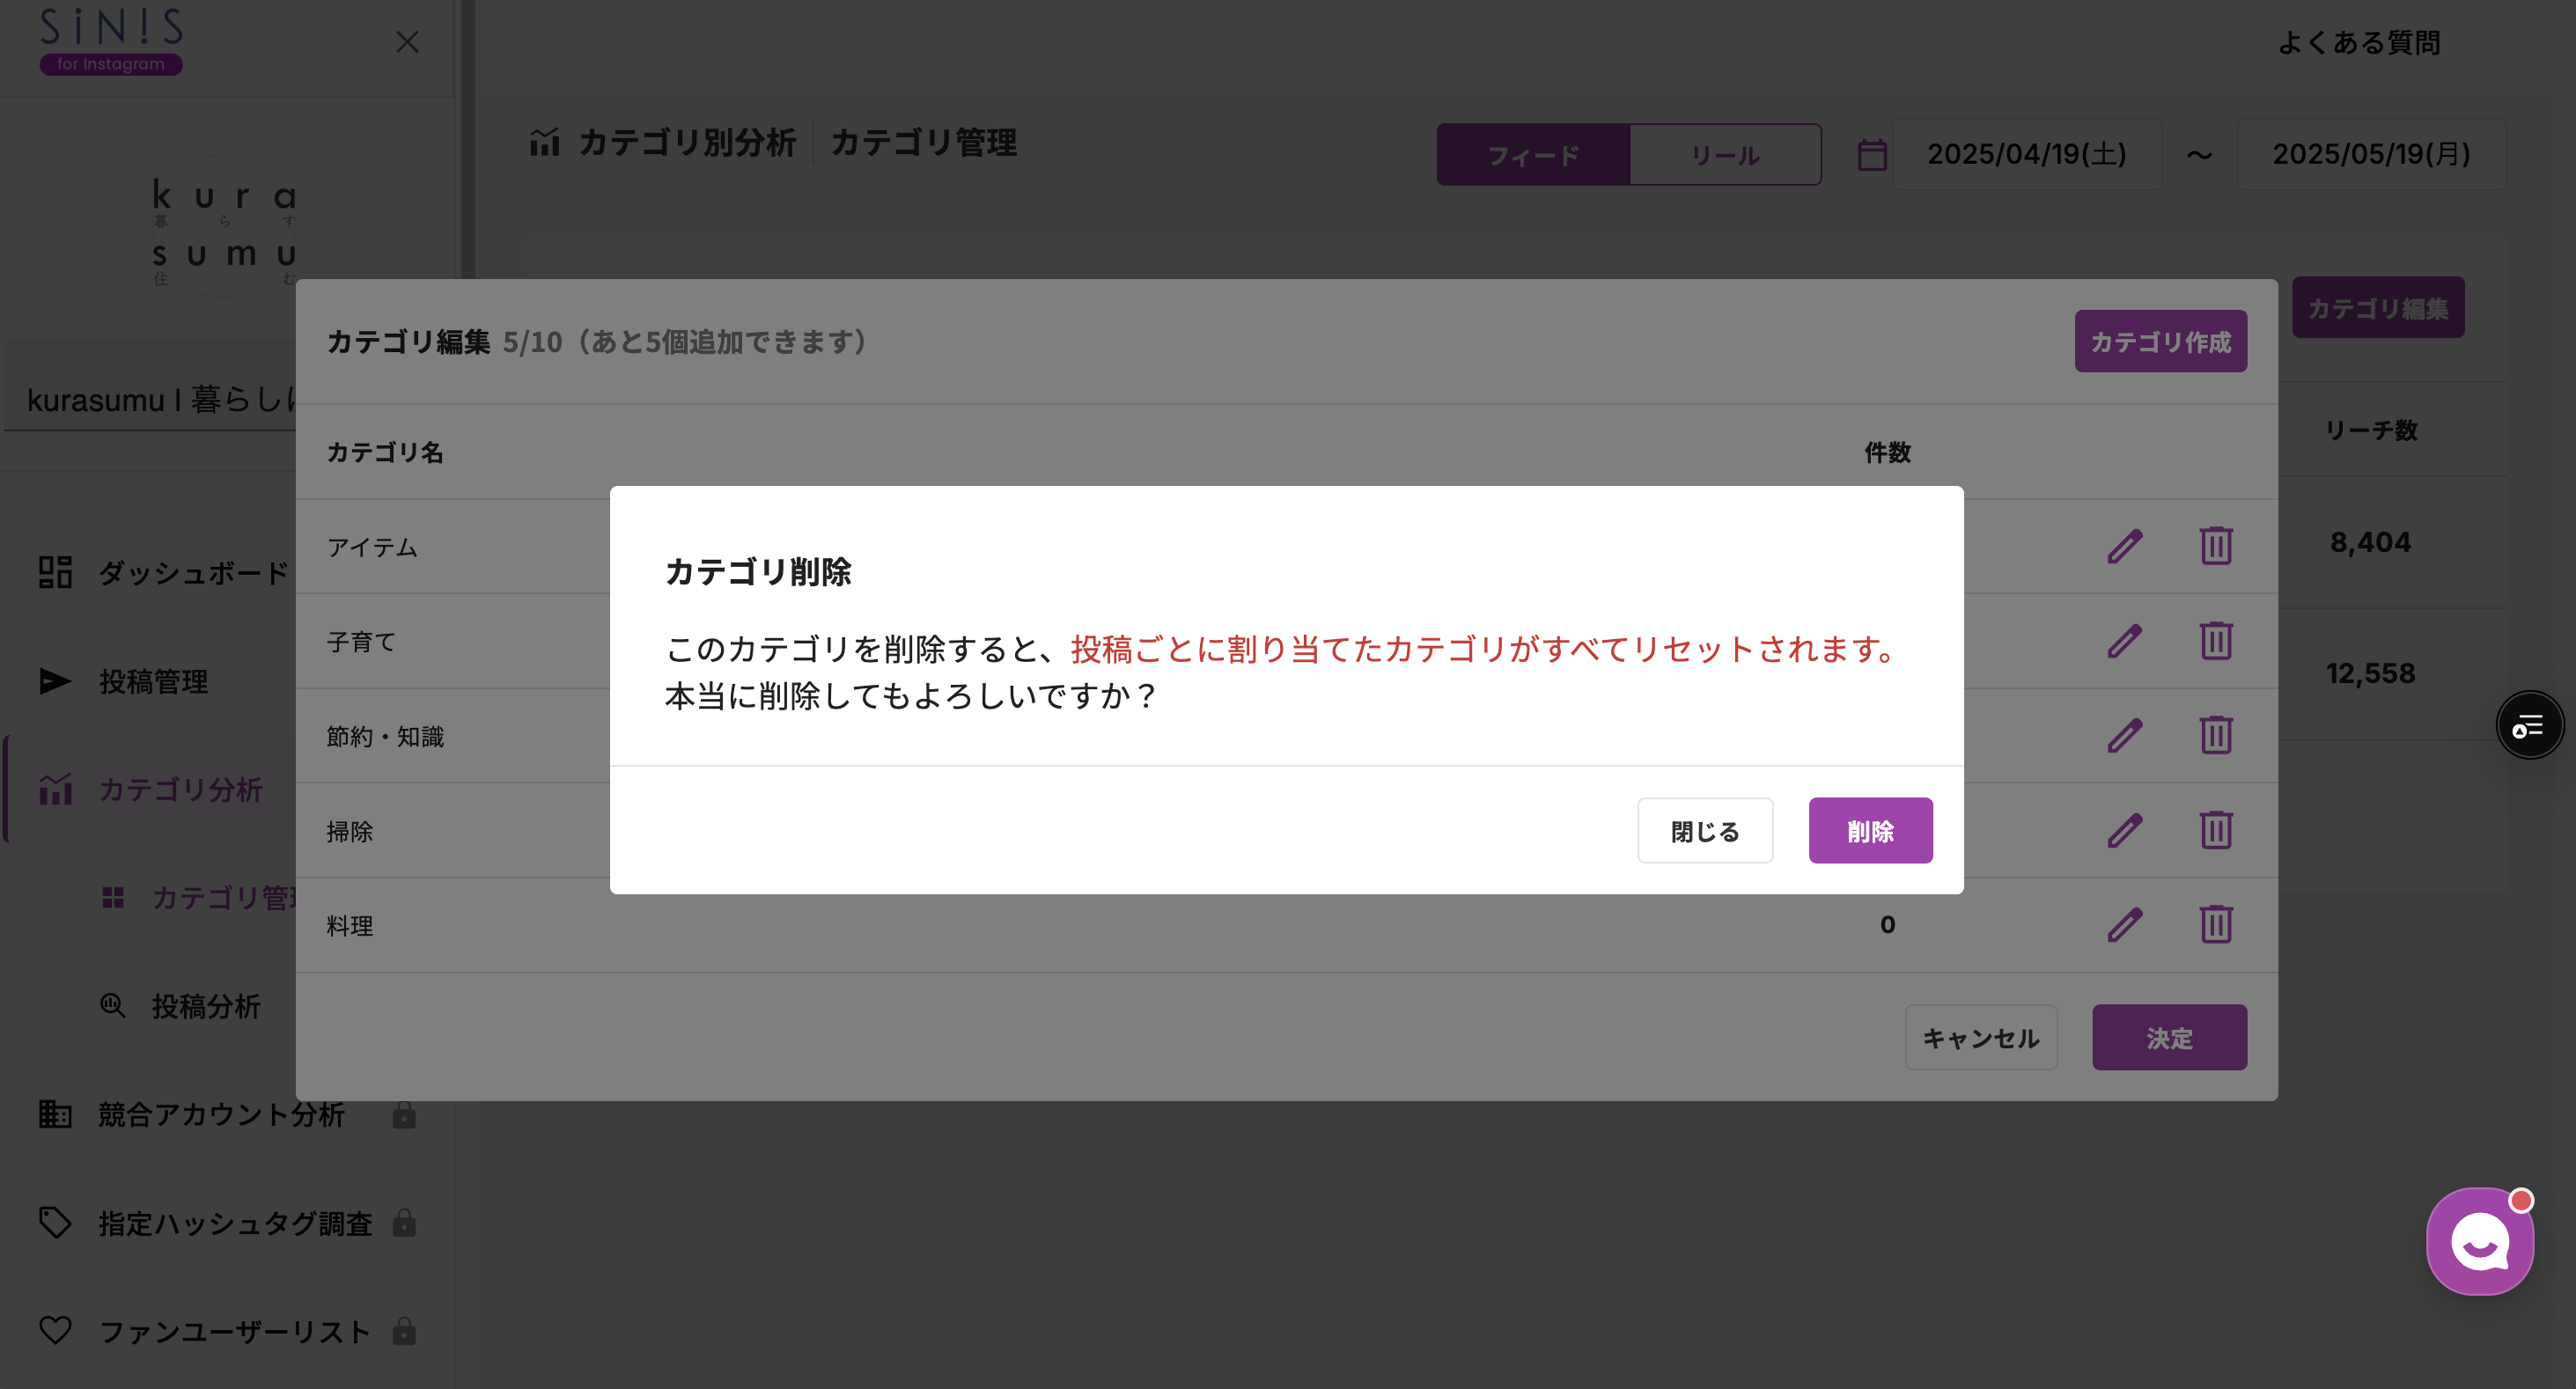Viewport: 2576px width, 1389px height.
Task: Click the lock icon on 競合アカウント分析
Action: 404,1115
